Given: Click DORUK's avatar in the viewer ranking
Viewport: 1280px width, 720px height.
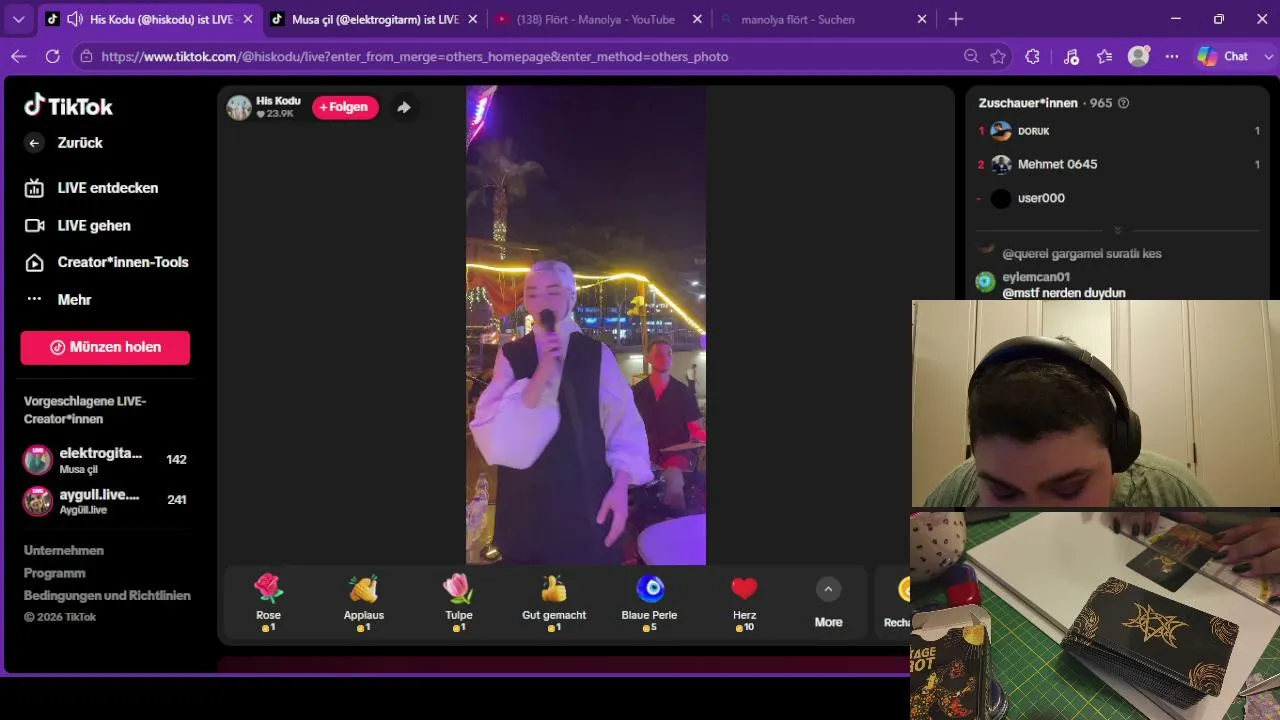Looking at the screenshot, I should (1001, 131).
